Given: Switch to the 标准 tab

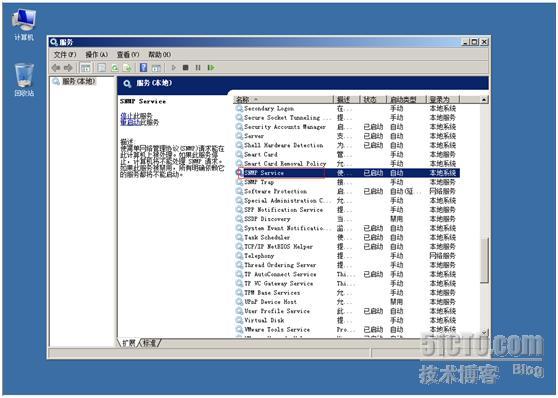Looking at the screenshot, I should click(150, 343).
